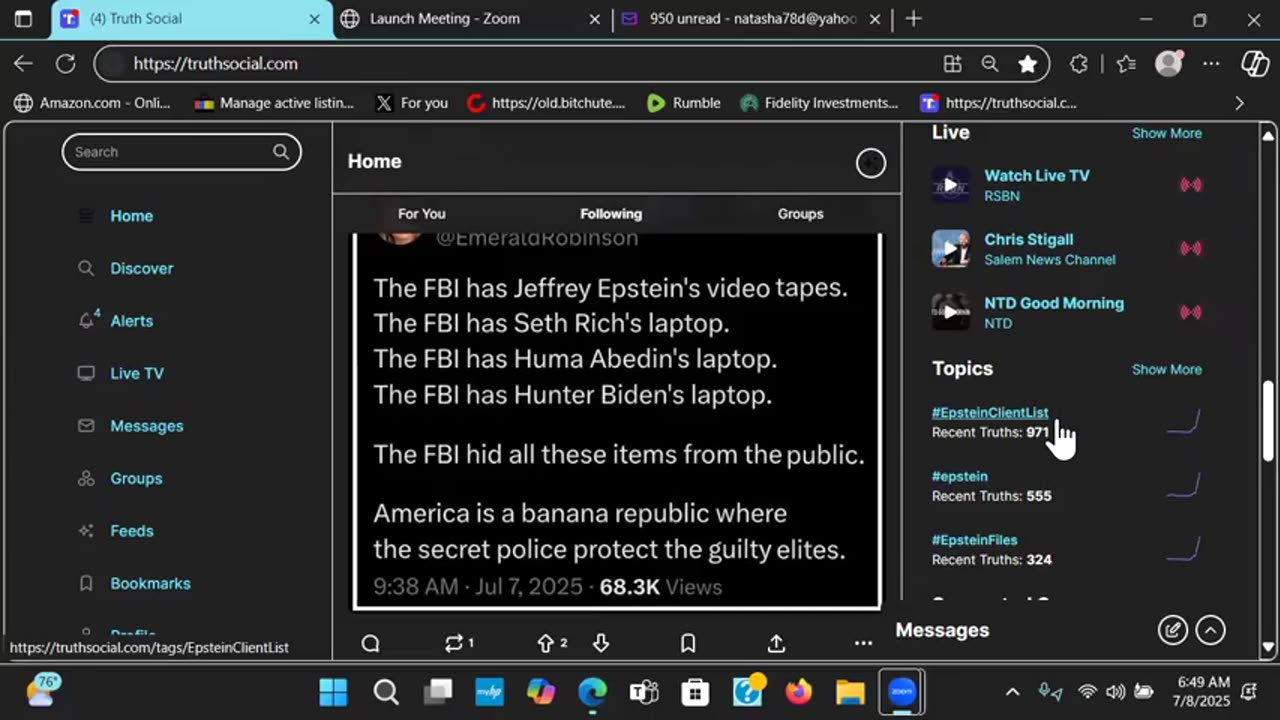Click the search magnifier in the search box
This screenshot has height=720, width=1280.
281,152
